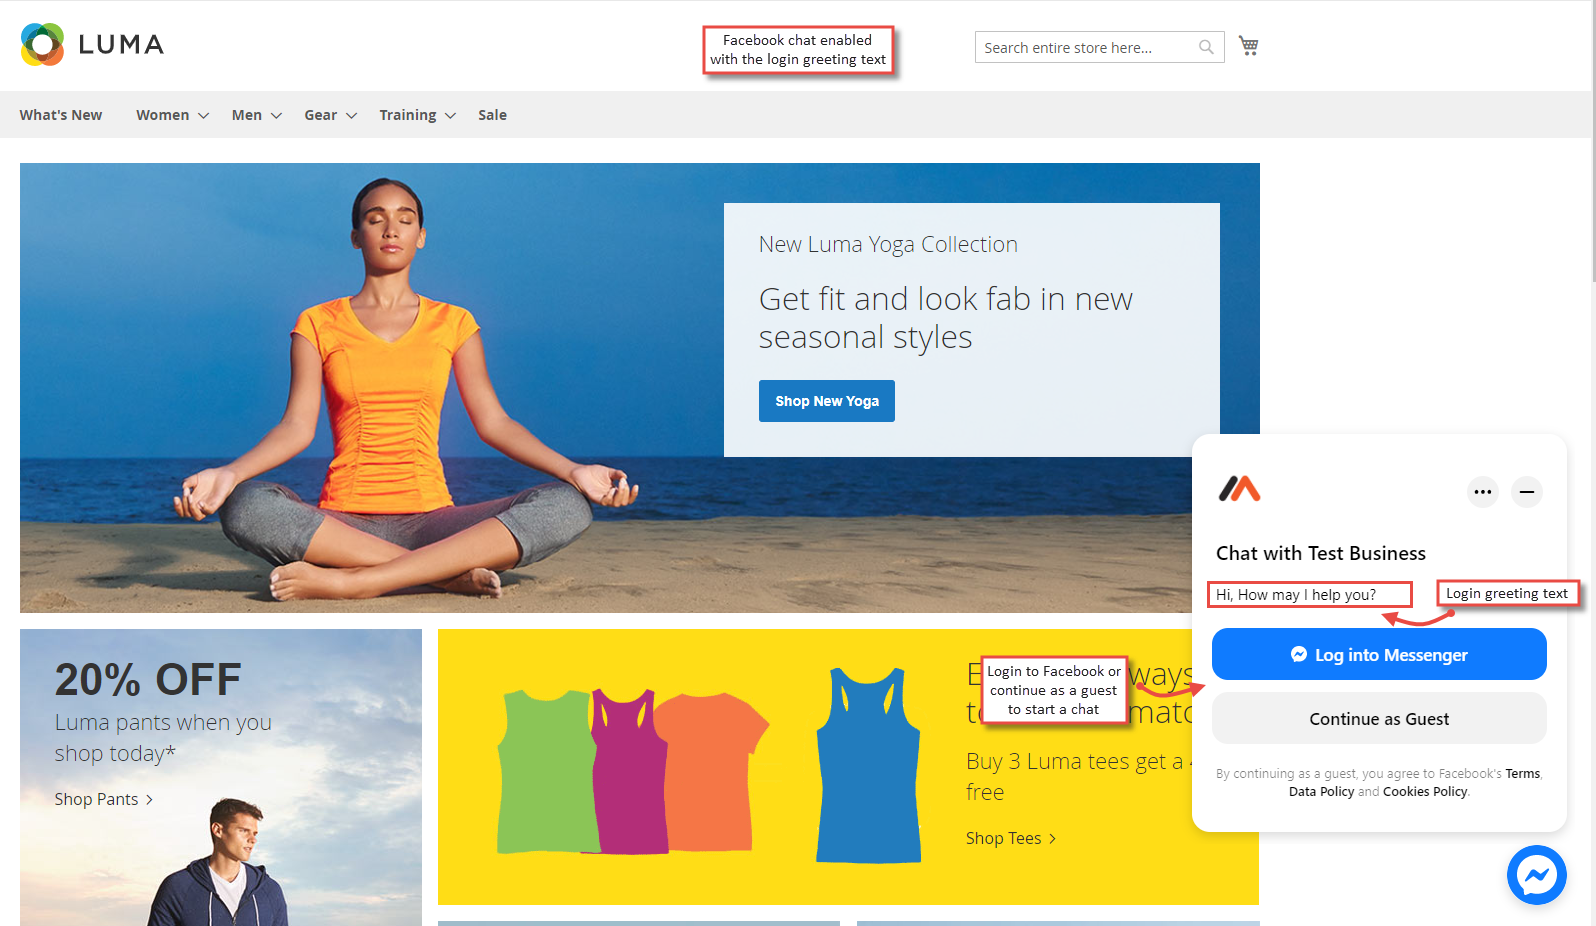The width and height of the screenshot is (1596, 926).
Task: Click the Luma logo
Action: point(92,45)
